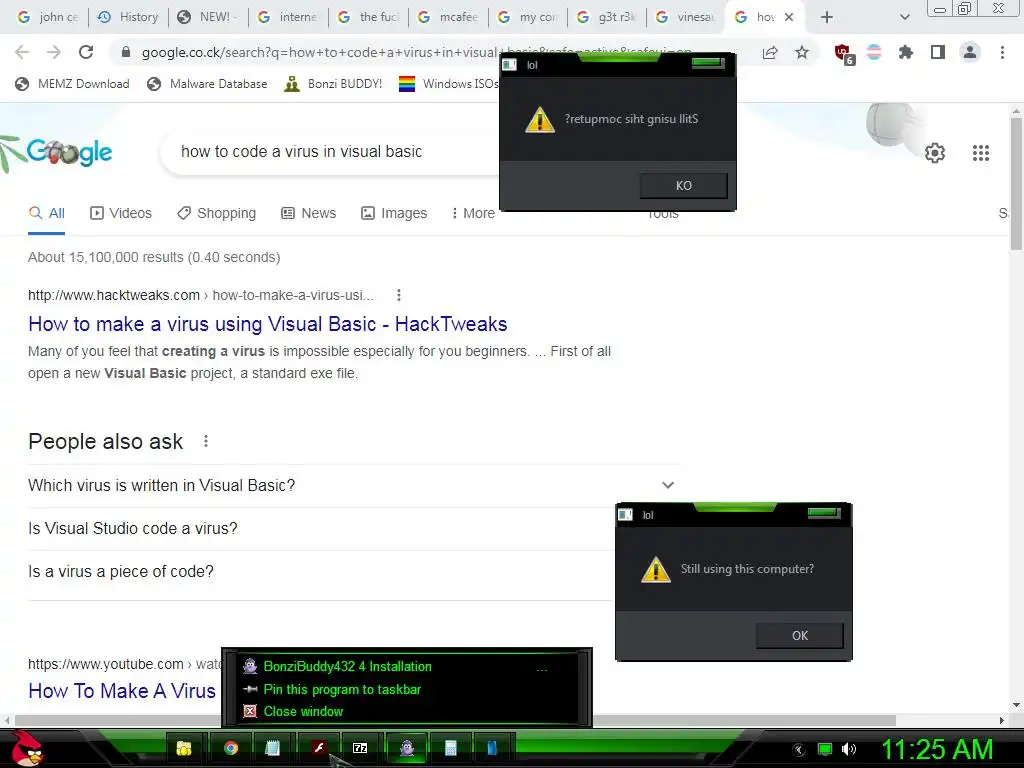Click the Flash taskbar icon
Viewport: 1024px width, 768px height.
coord(318,748)
